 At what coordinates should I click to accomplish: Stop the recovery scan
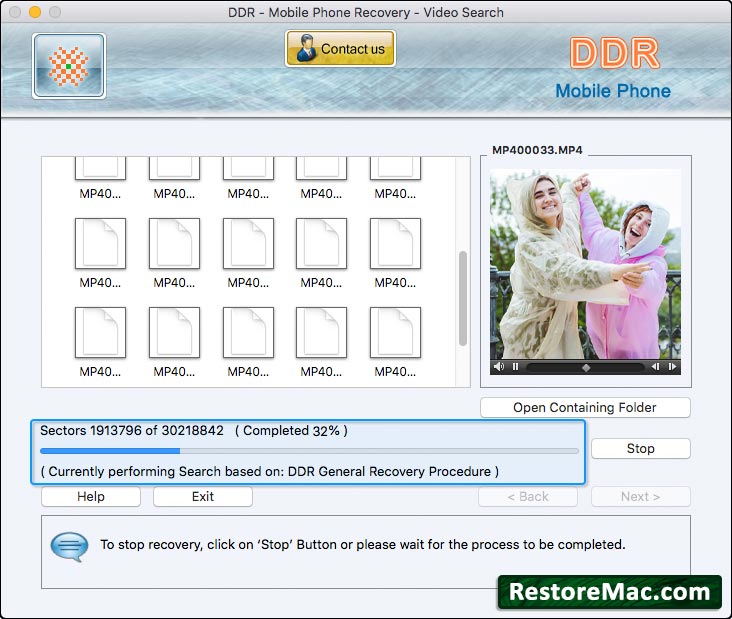tap(640, 449)
